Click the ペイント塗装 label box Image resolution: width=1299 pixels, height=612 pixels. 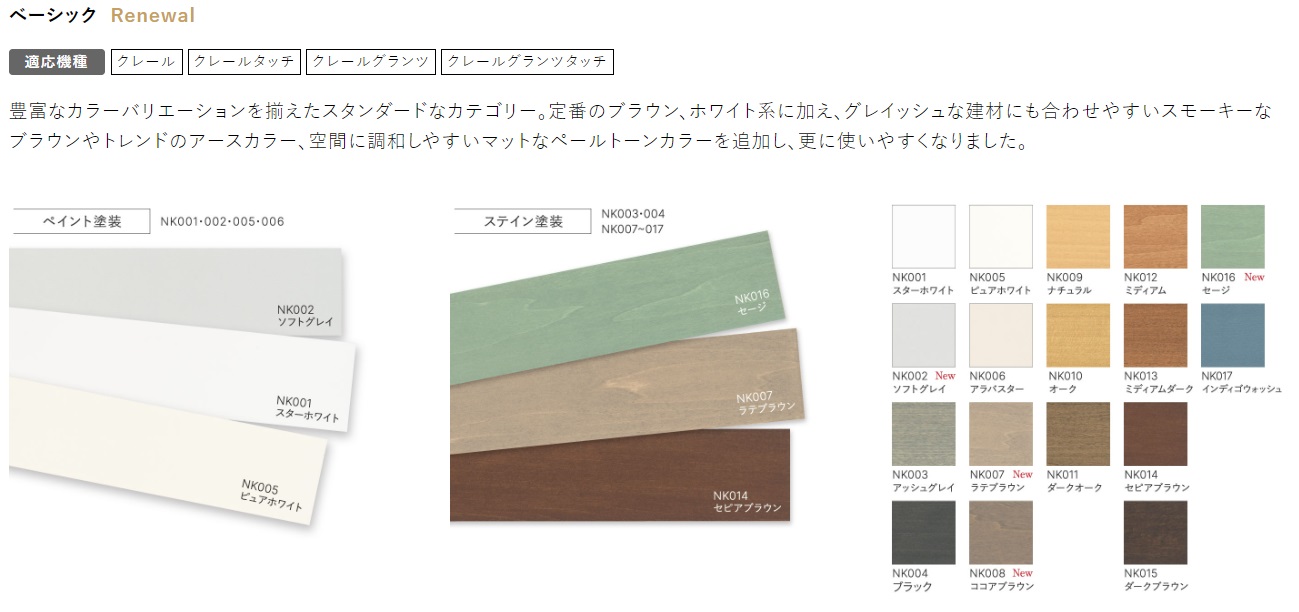(80, 221)
